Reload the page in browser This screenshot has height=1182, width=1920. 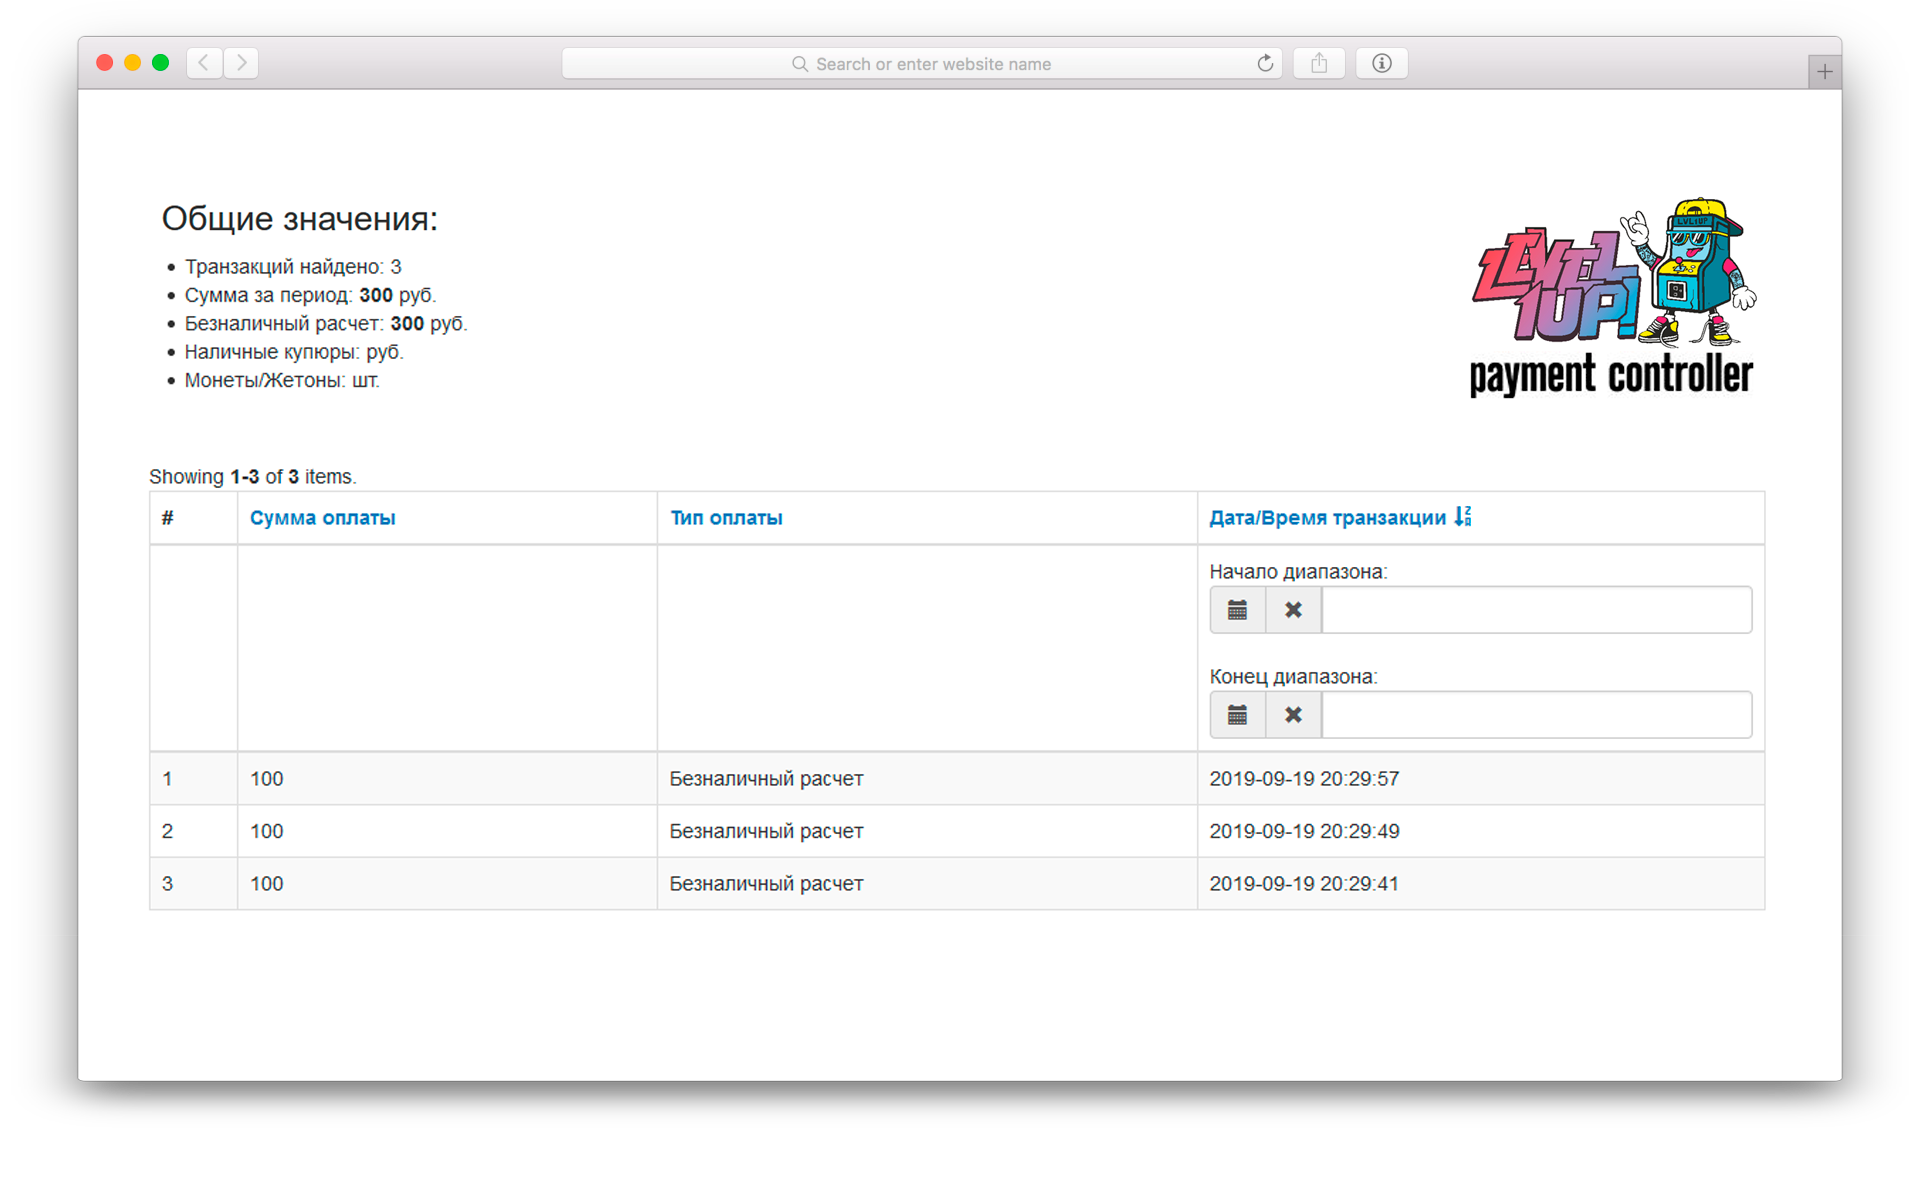point(1265,64)
